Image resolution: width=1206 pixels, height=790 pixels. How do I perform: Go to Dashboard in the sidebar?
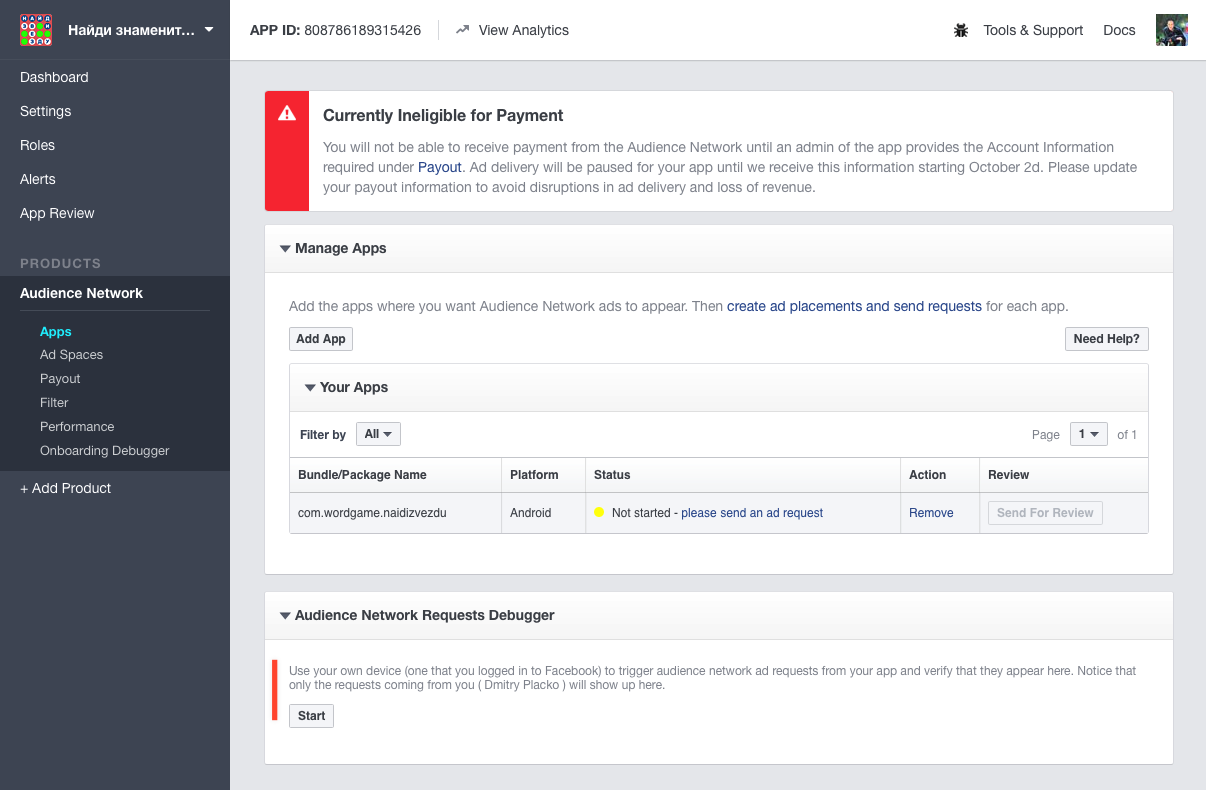(54, 77)
